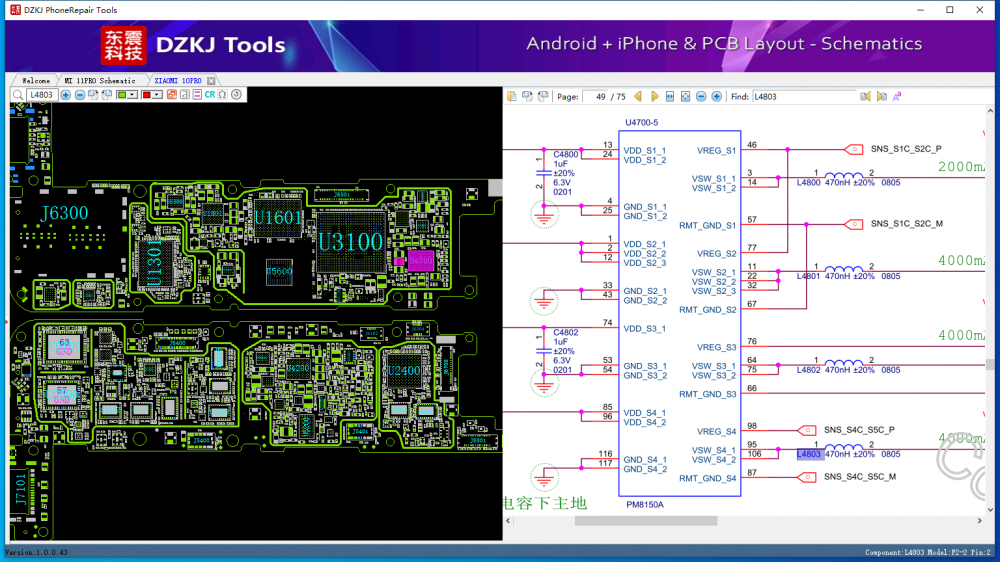Select the XIAOMI 10PRO tab
The width and height of the screenshot is (1000, 562).
(x=178, y=81)
